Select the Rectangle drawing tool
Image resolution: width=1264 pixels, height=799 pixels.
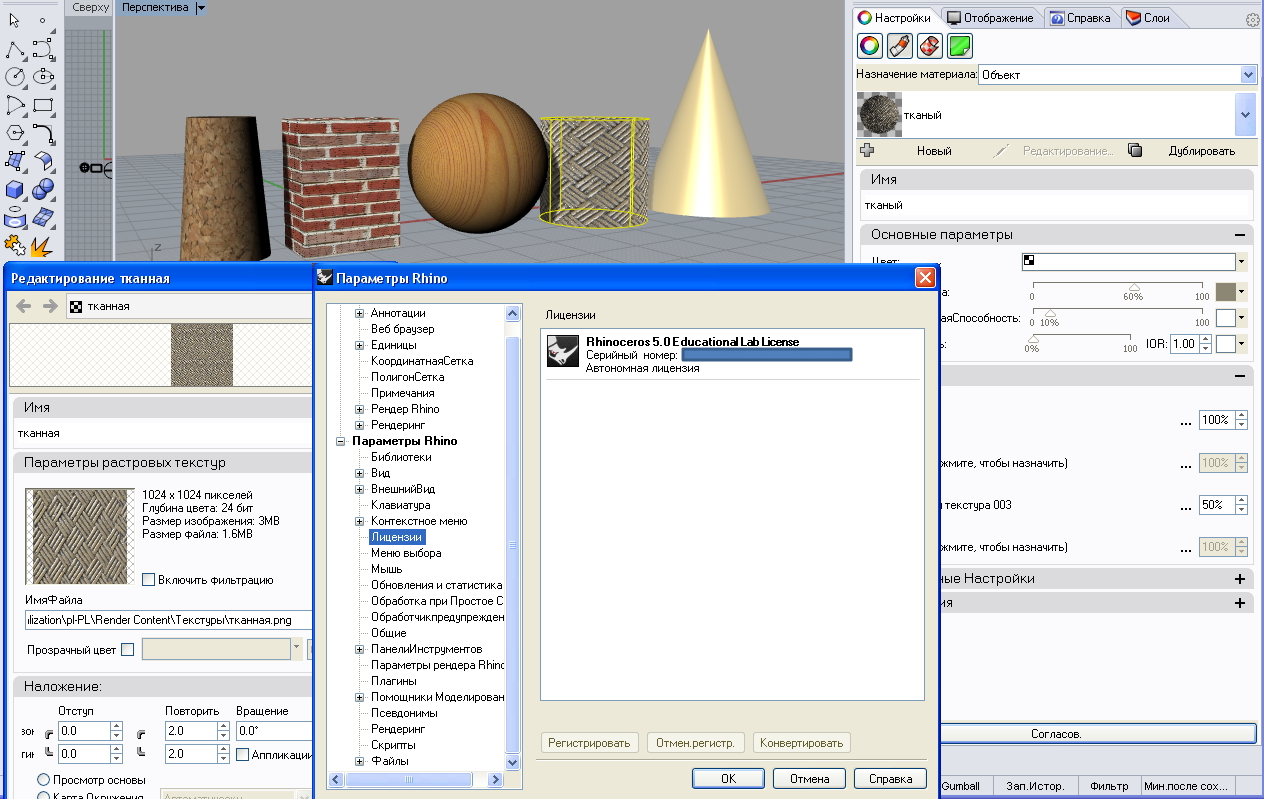(43, 104)
